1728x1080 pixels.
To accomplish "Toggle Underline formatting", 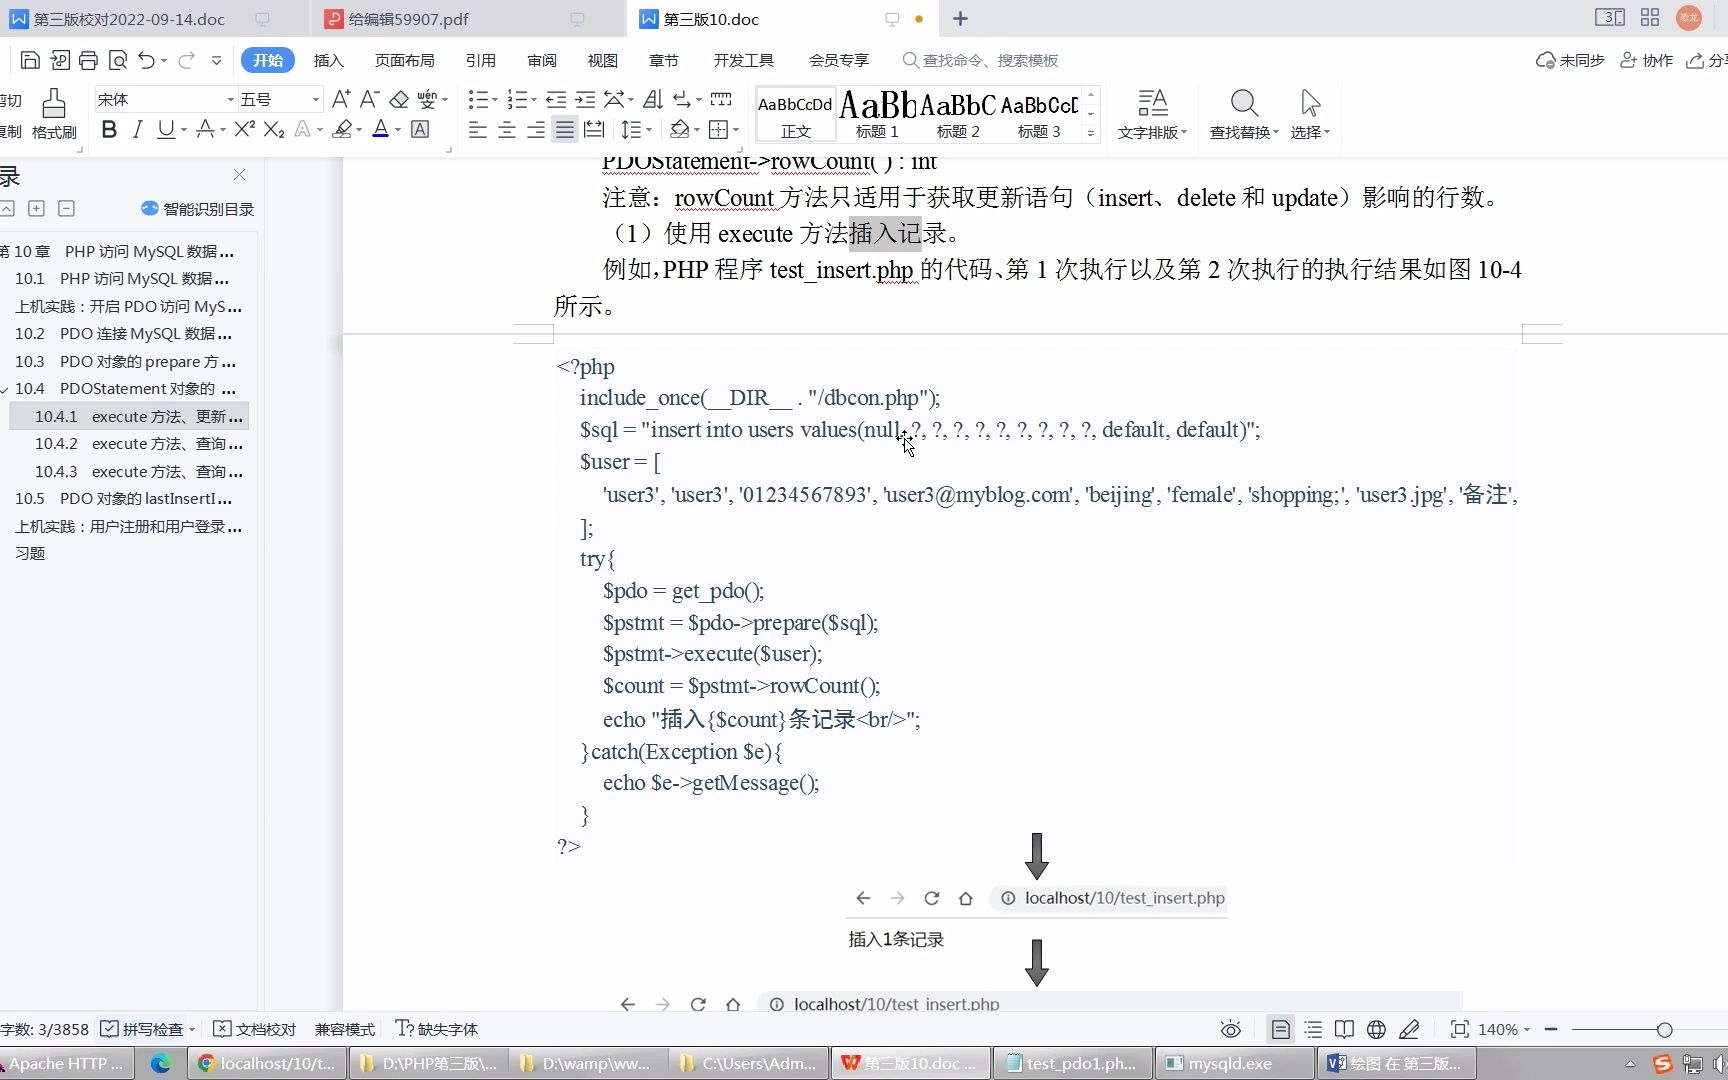I will click(165, 129).
